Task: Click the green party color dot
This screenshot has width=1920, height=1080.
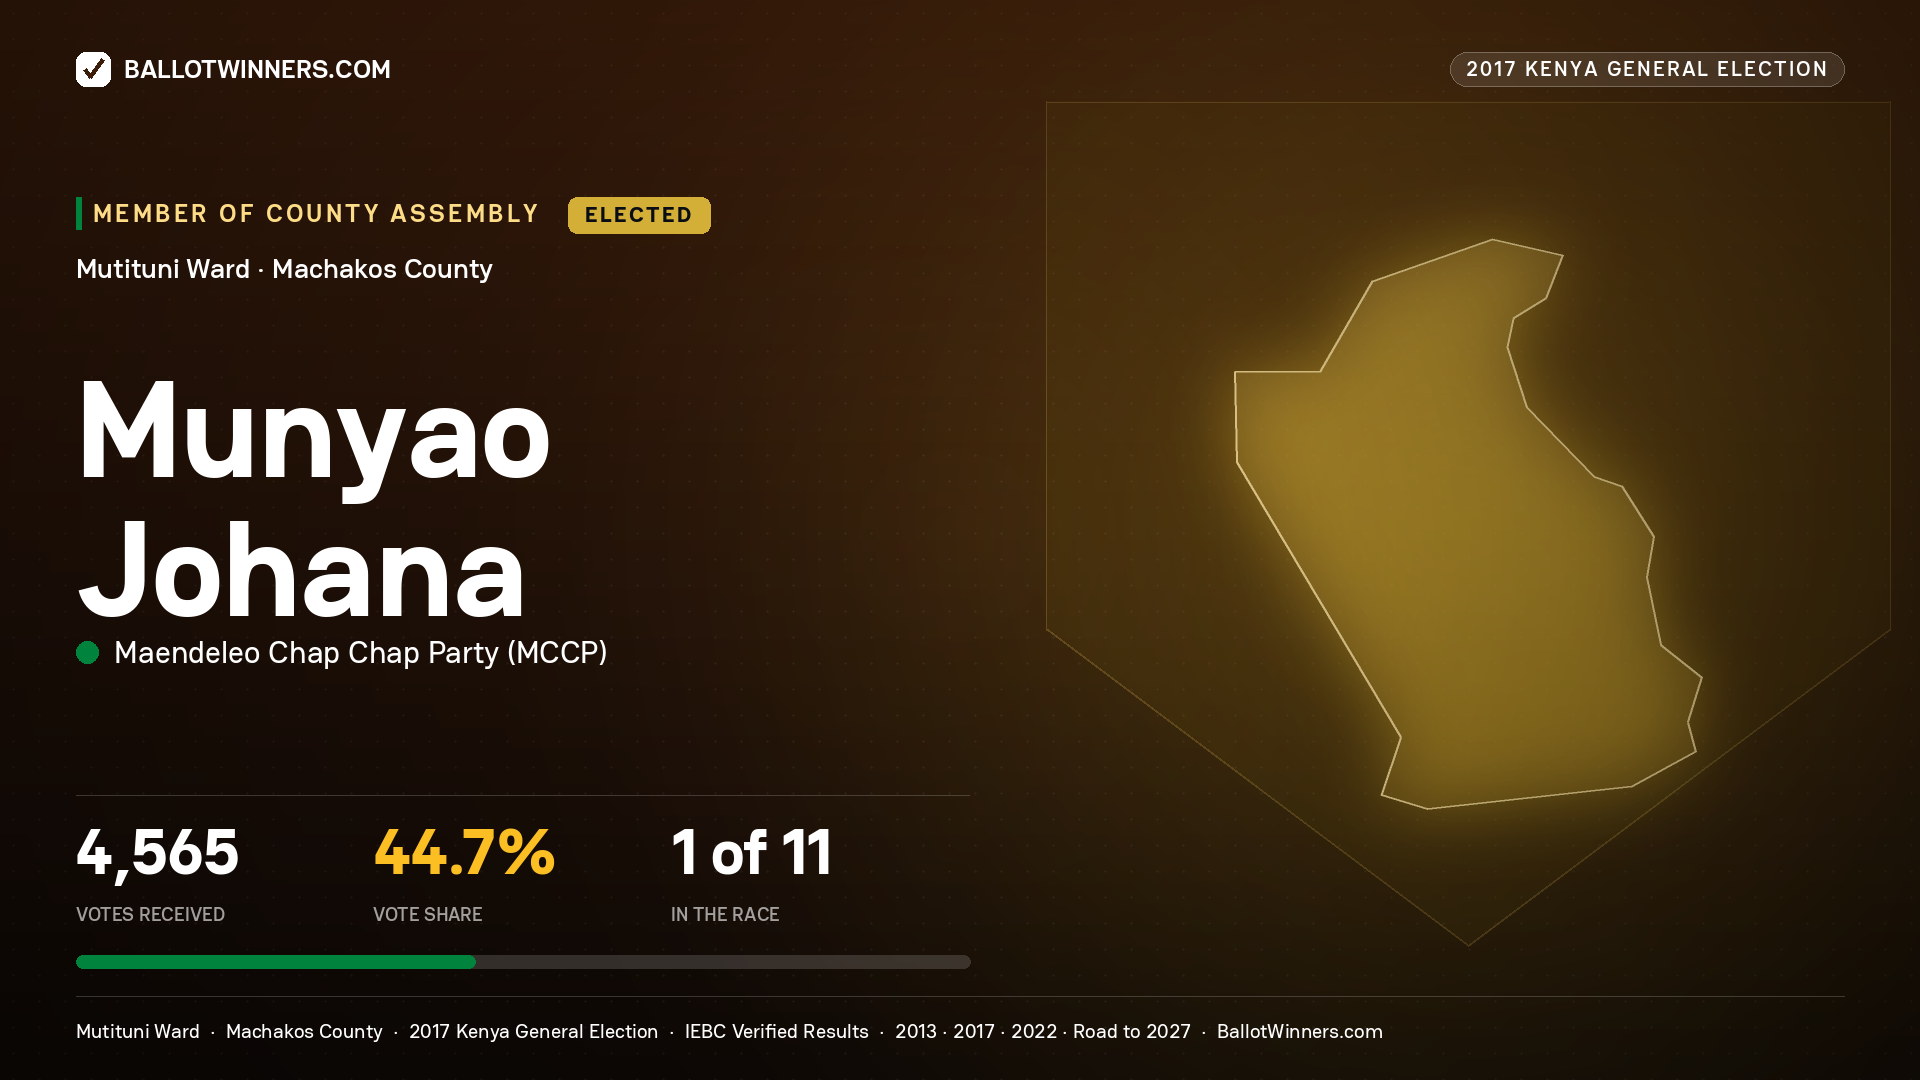Action: 88,653
